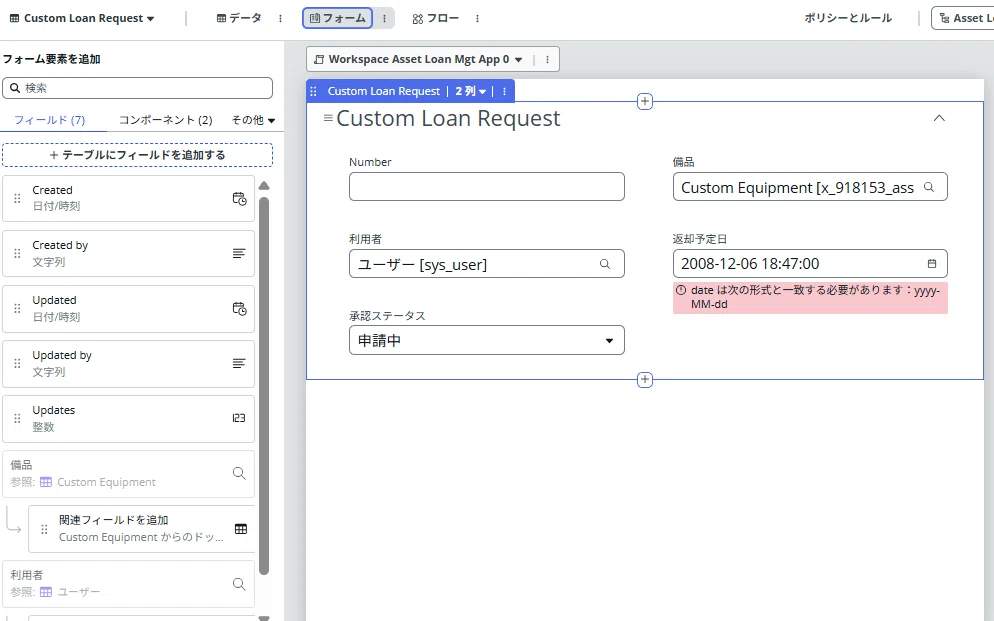
Task: Click the search icon in 備品 form field
Action: tap(929, 187)
